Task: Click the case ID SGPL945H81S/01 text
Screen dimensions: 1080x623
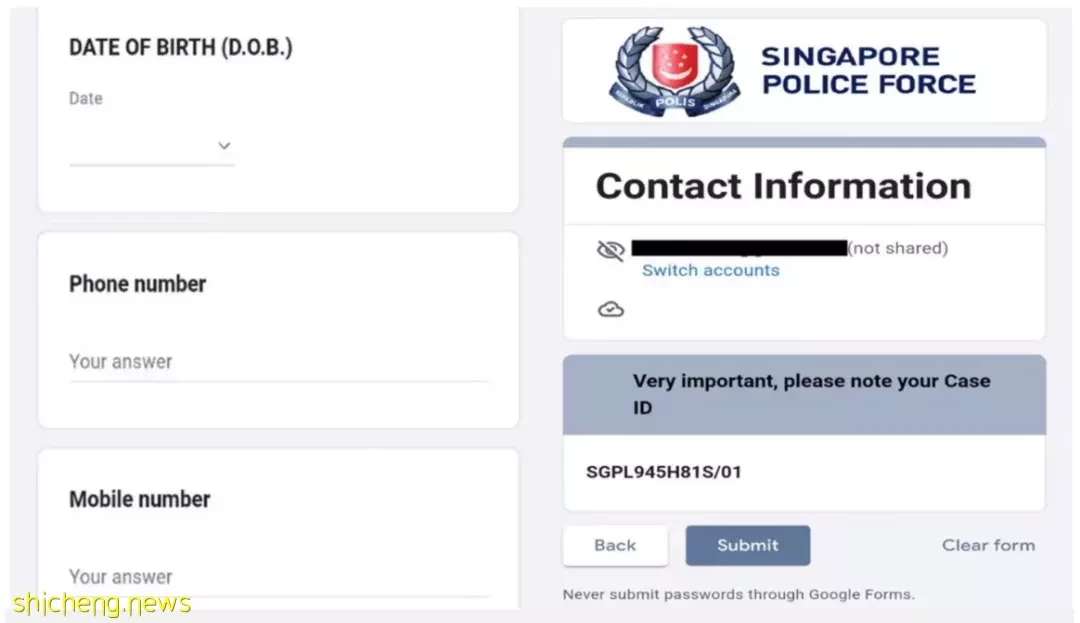Action: (x=663, y=472)
